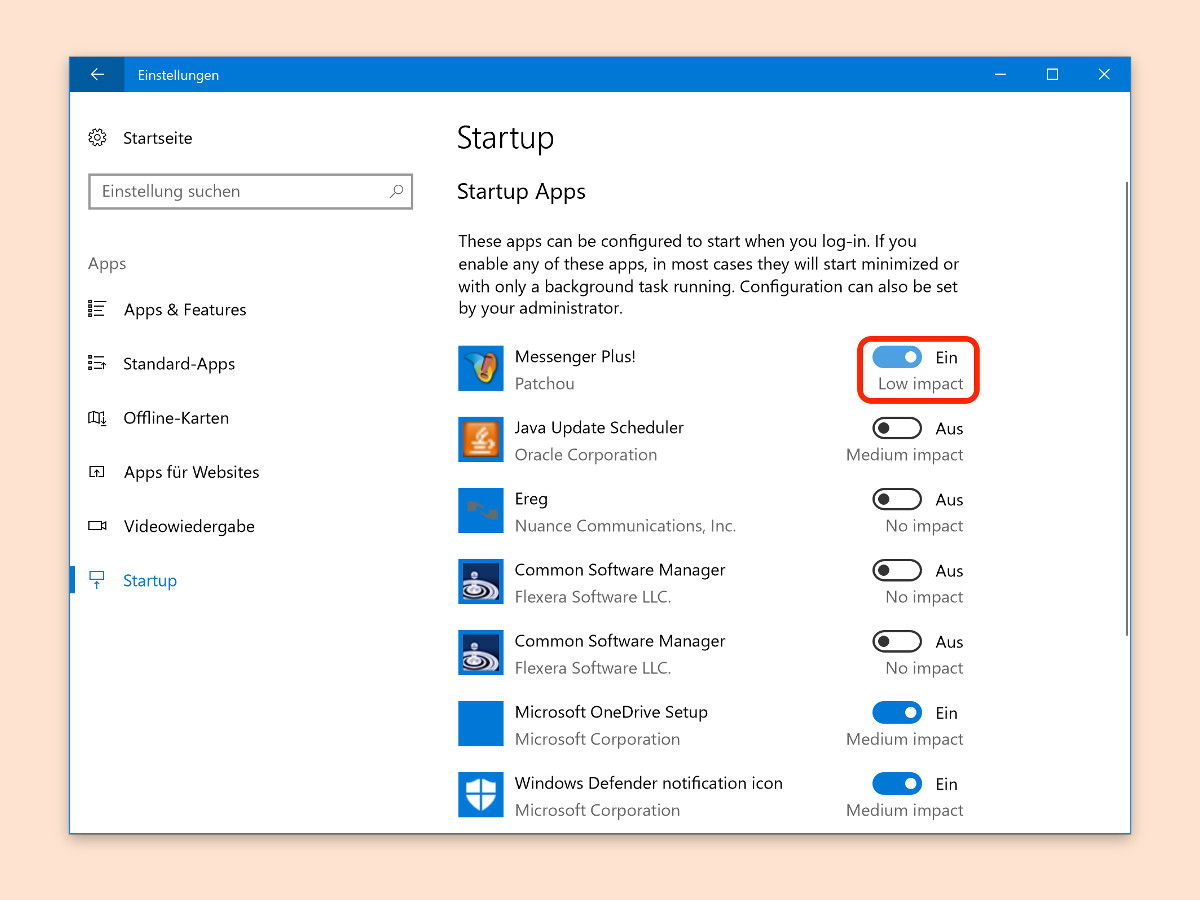Select Apps für Websites in the sidebar

click(x=191, y=472)
